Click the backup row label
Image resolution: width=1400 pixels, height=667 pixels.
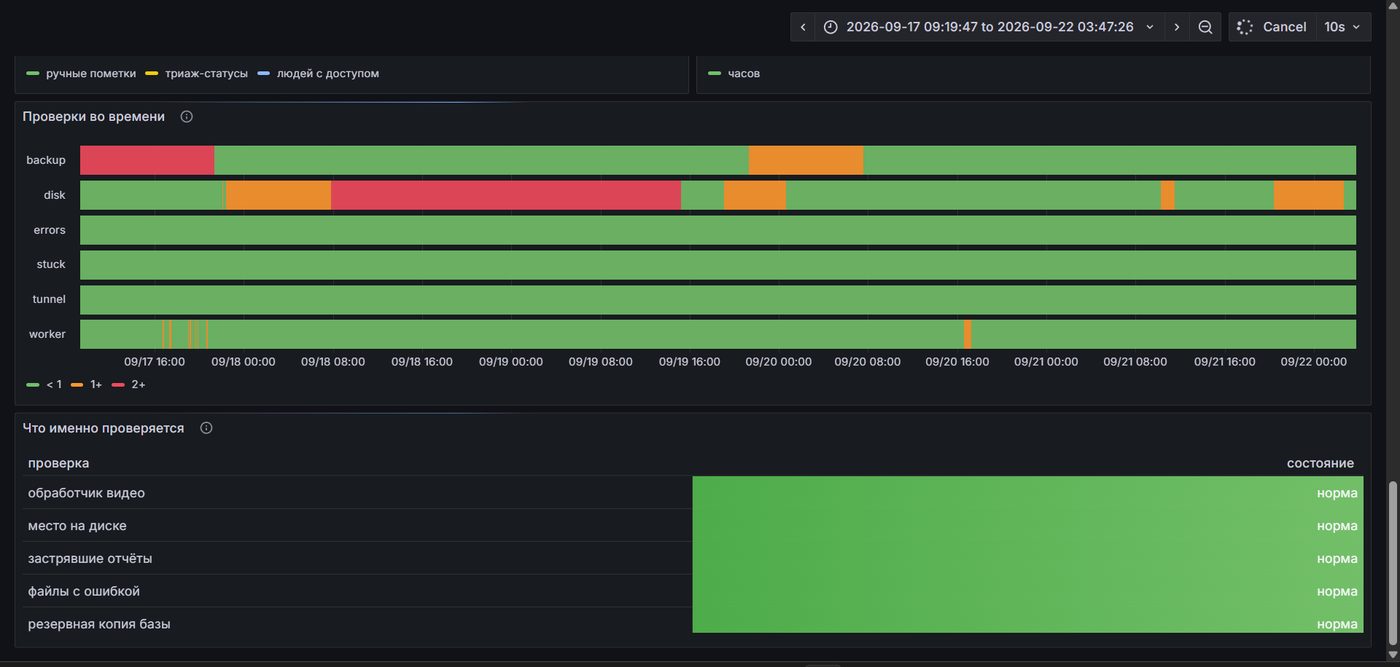pyautogui.click(x=46, y=160)
